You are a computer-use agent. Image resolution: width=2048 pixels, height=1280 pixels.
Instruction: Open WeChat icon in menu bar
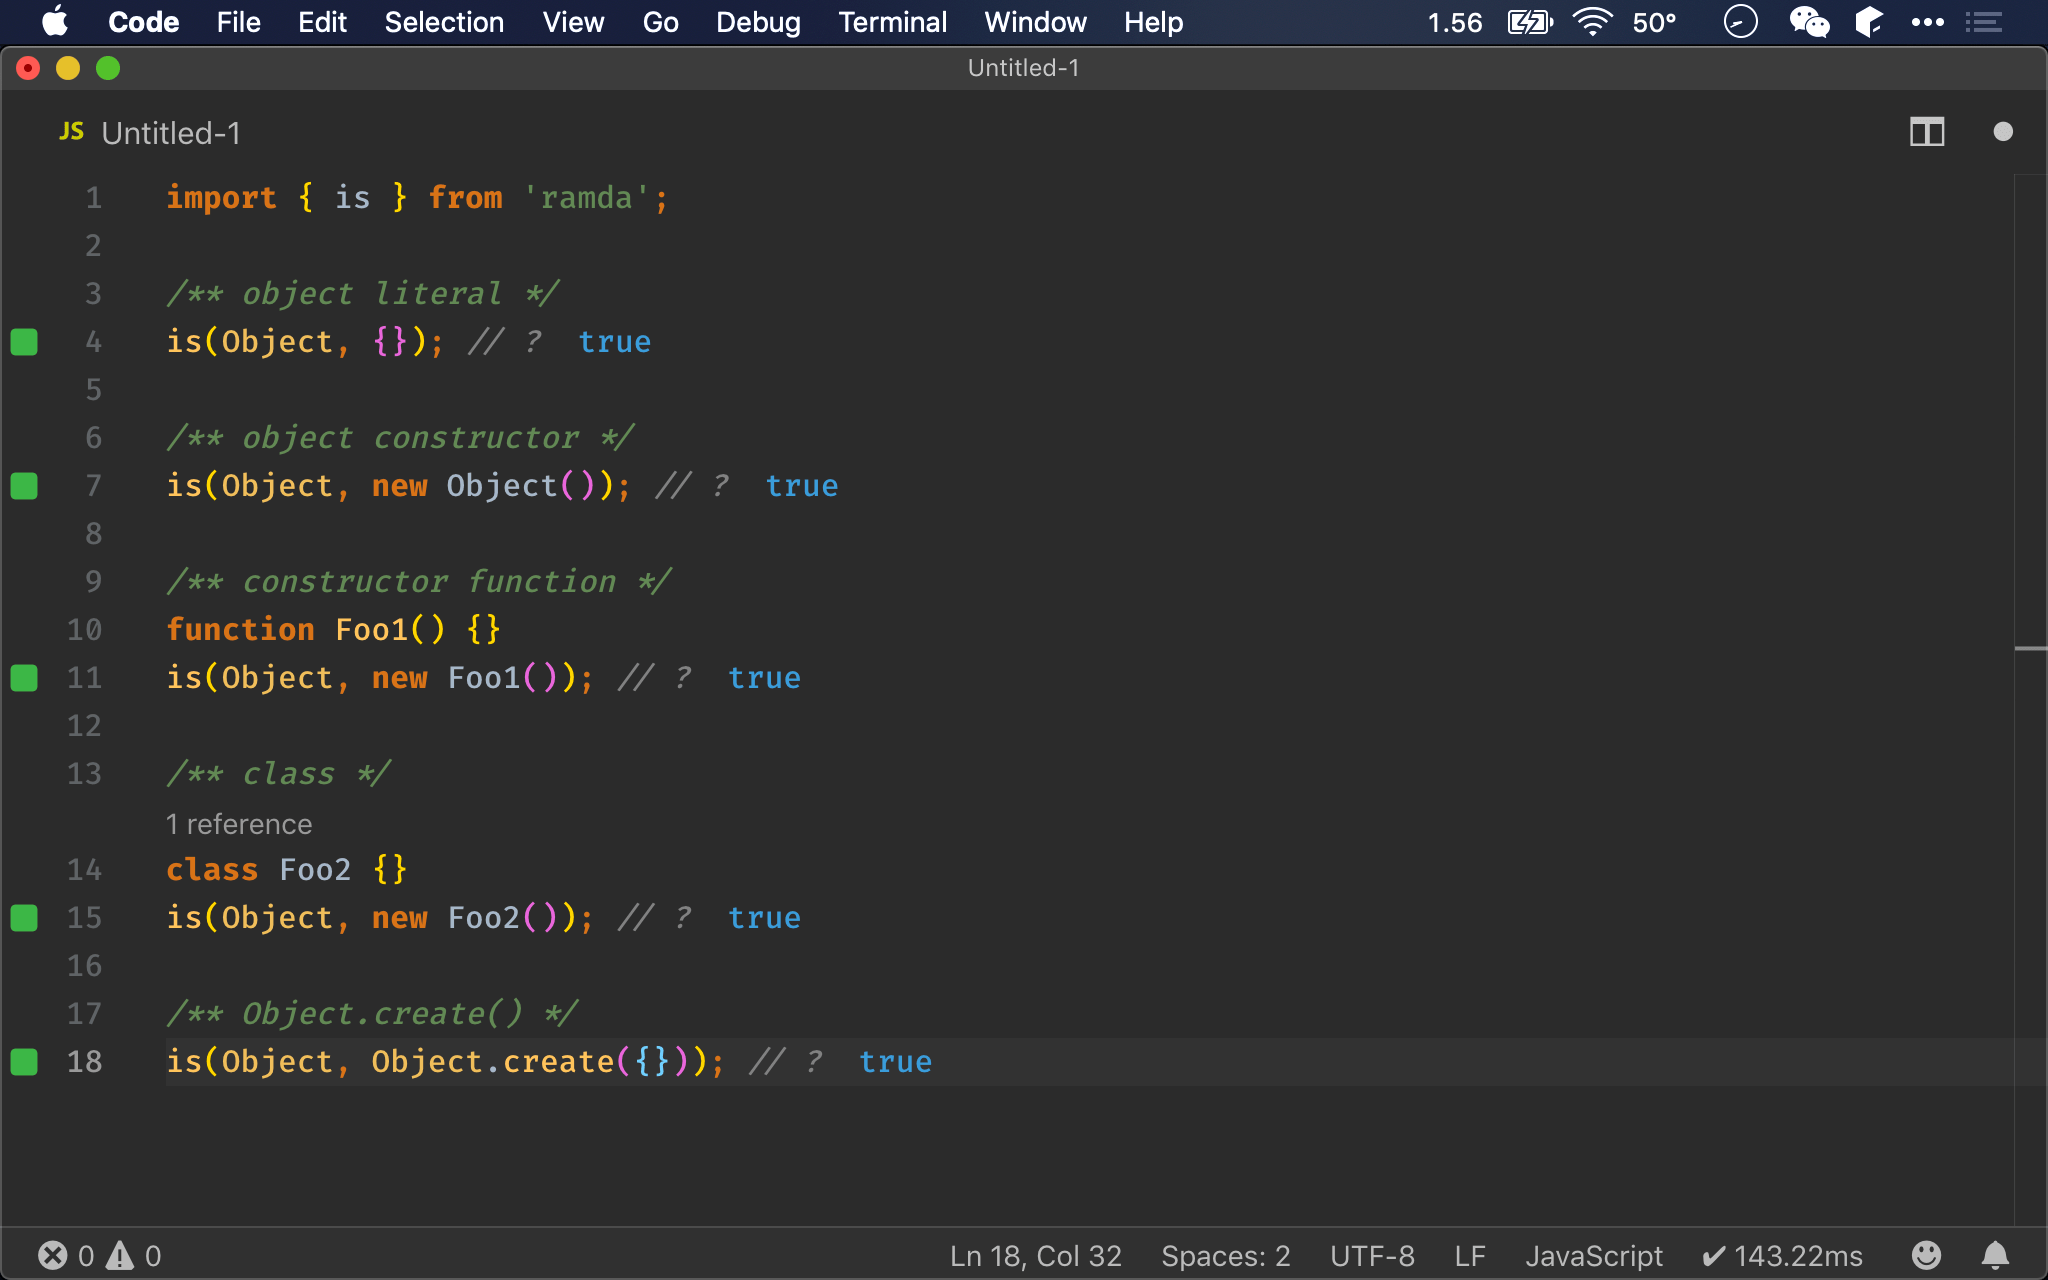pos(1808,22)
